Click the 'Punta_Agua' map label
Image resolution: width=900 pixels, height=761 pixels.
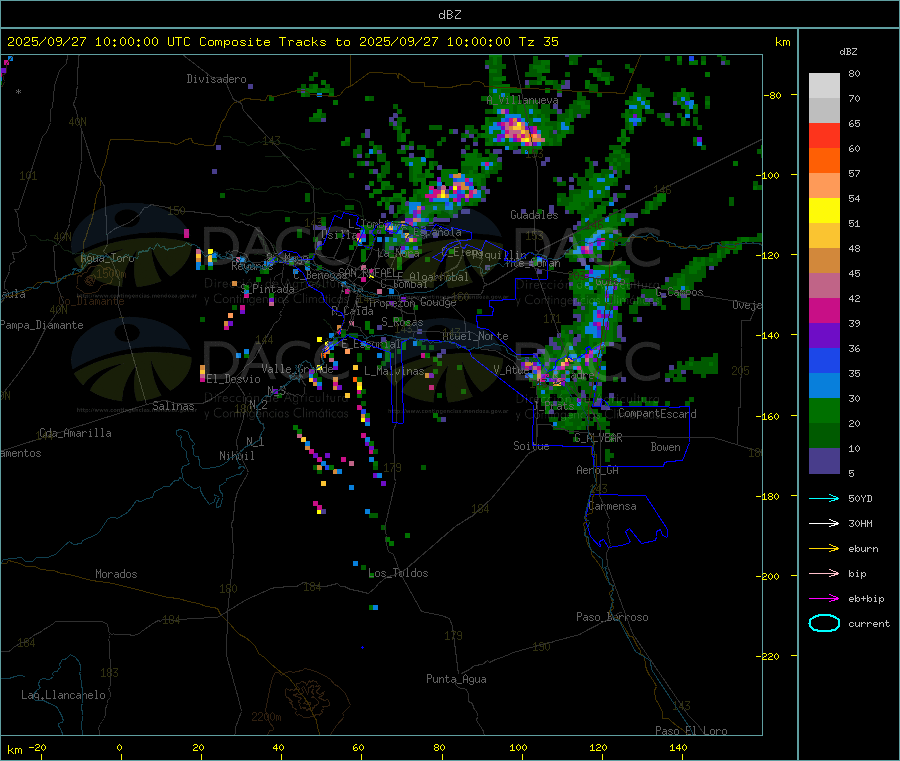click(456, 679)
